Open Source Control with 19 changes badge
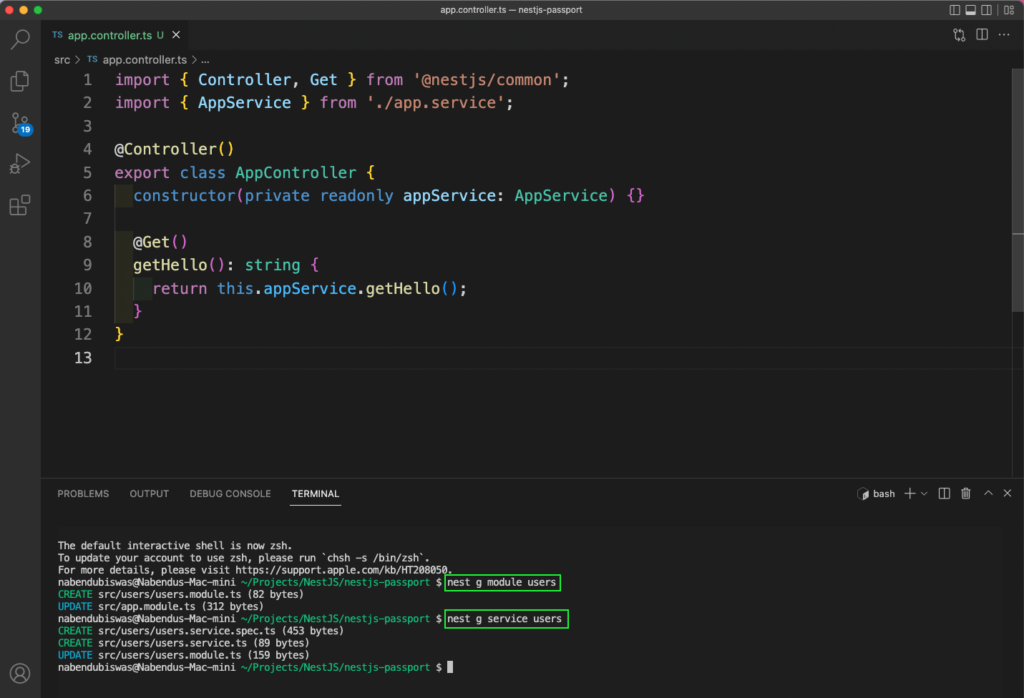This screenshot has height=698, width=1024. click(20, 123)
